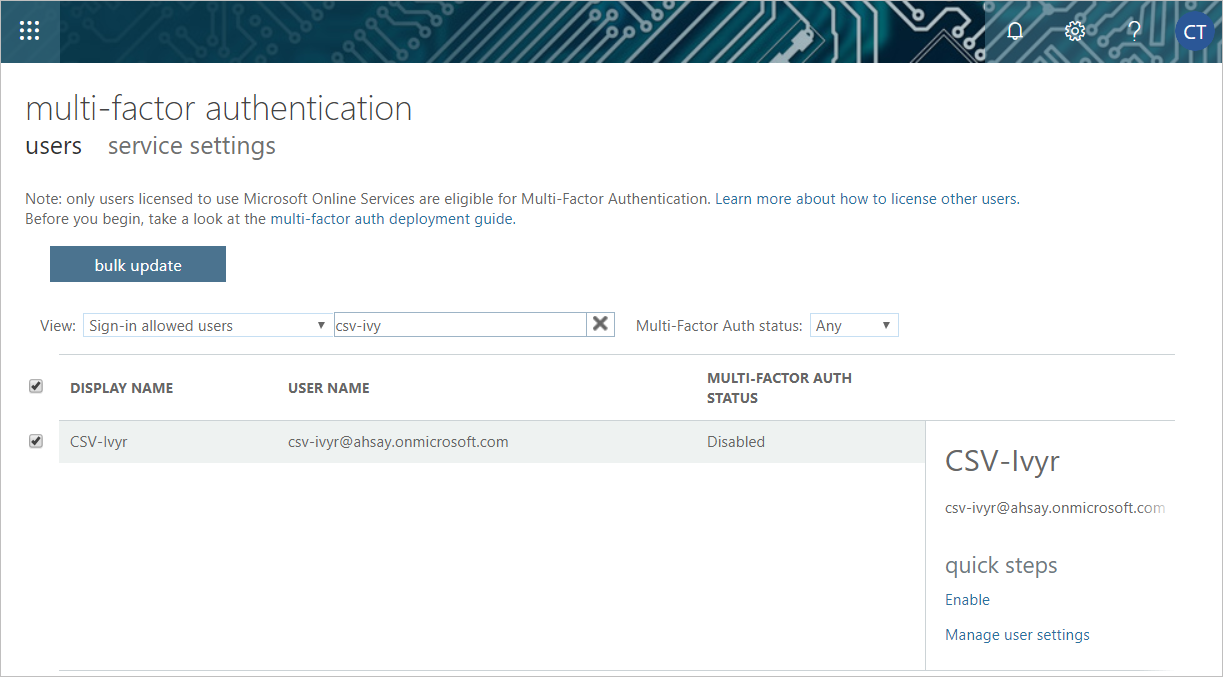Open Learn more about licensing other users link
The width and height of the screenshot is (1223, 677).
[866, 199]
